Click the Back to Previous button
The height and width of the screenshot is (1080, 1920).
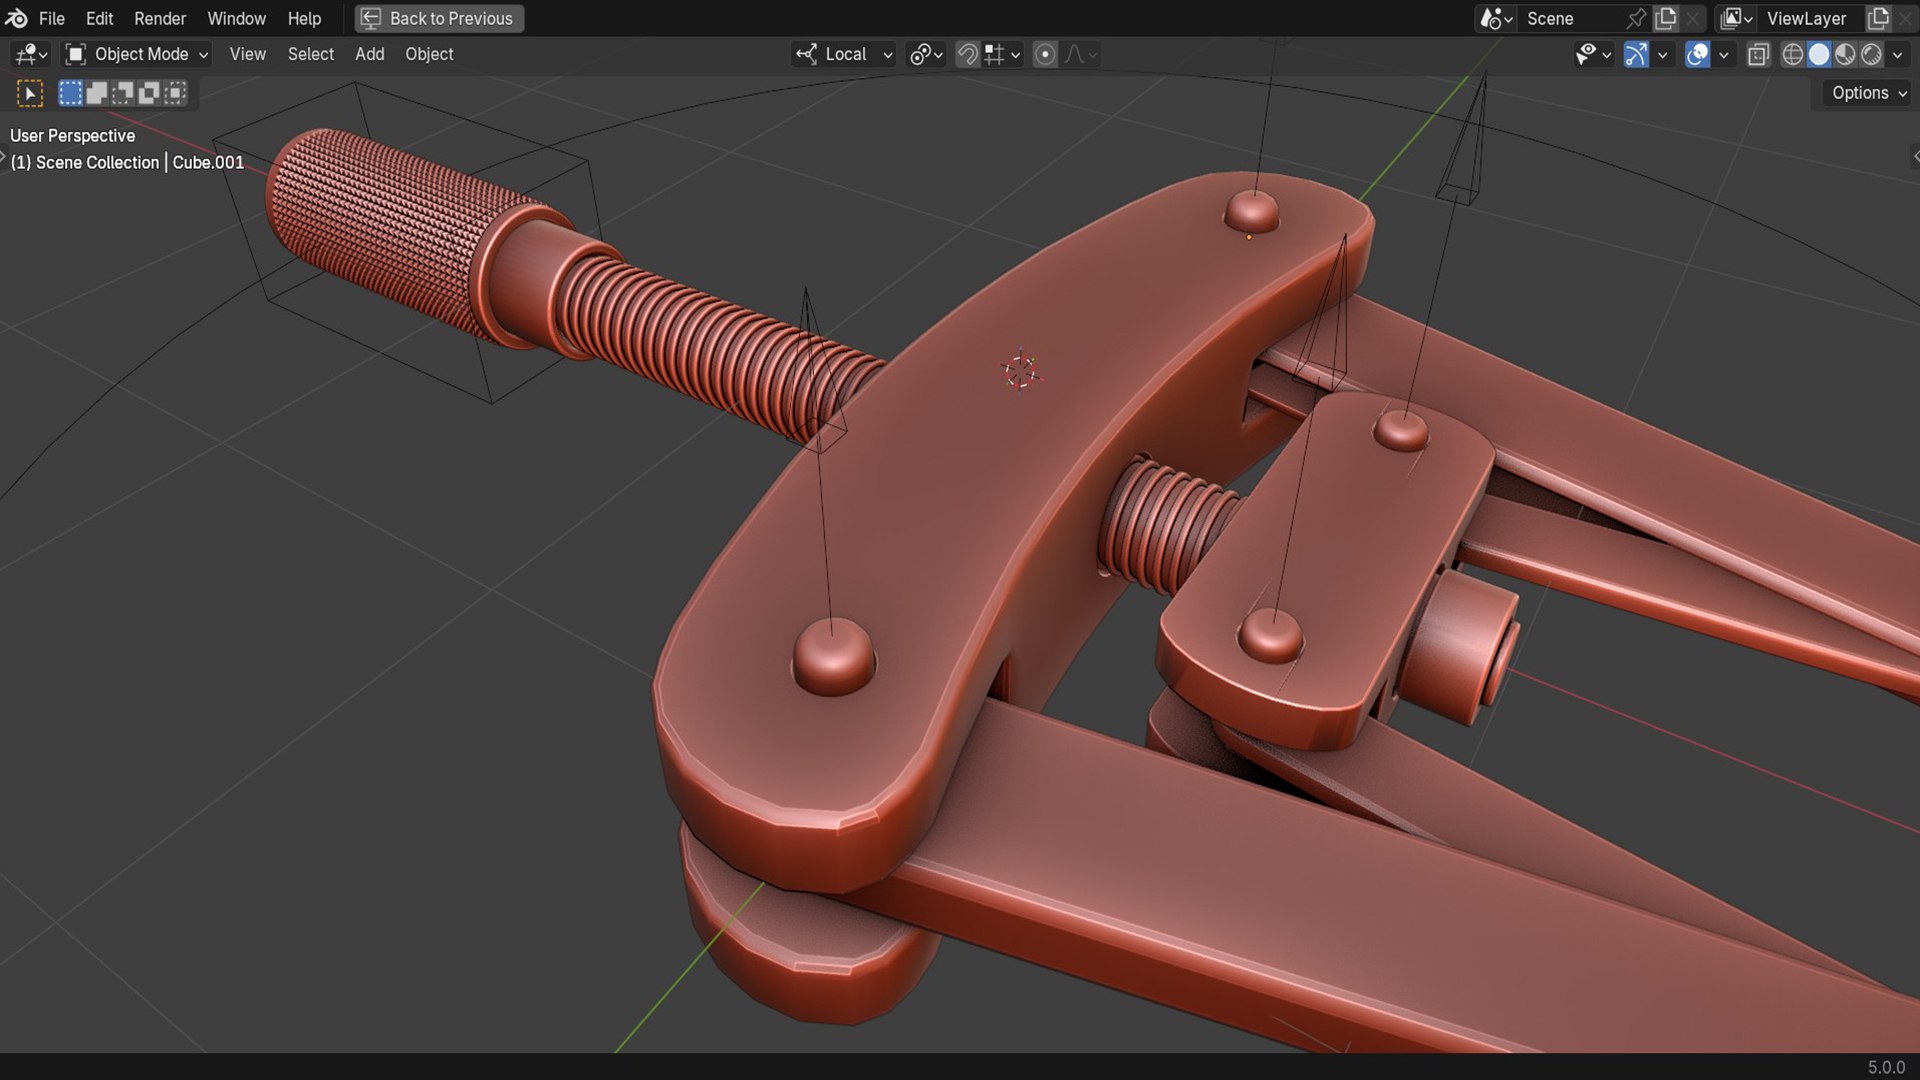[x=439, y=18]
